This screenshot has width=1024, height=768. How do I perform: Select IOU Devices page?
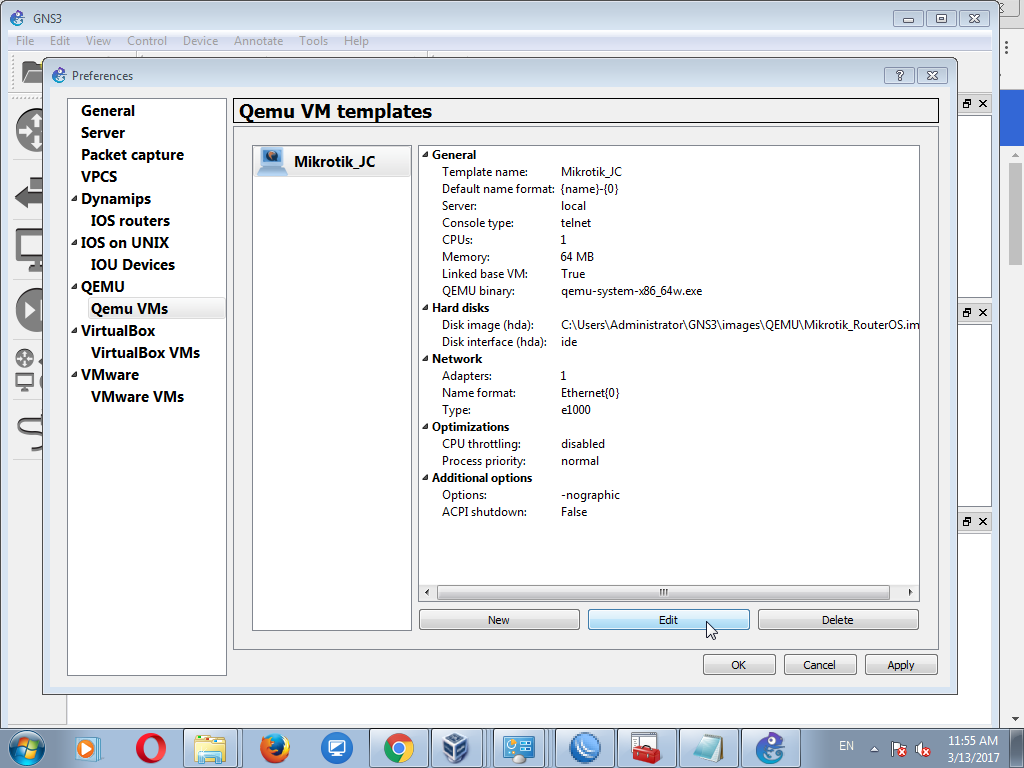(x=133, y=264)
